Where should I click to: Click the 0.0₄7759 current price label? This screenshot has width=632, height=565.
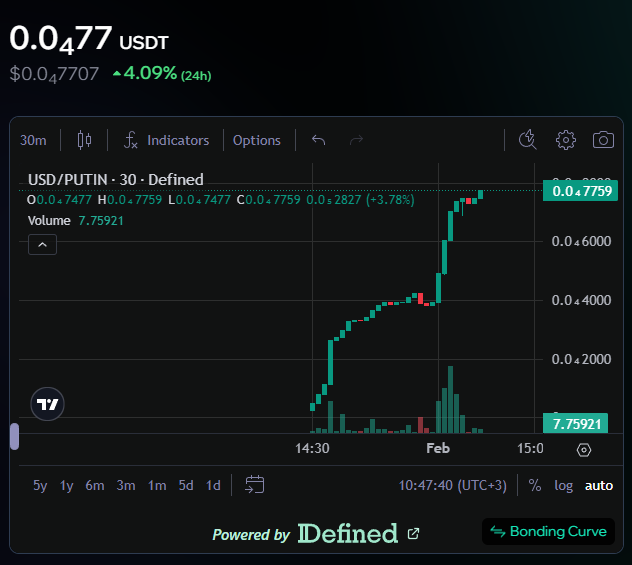pos(580,191)
